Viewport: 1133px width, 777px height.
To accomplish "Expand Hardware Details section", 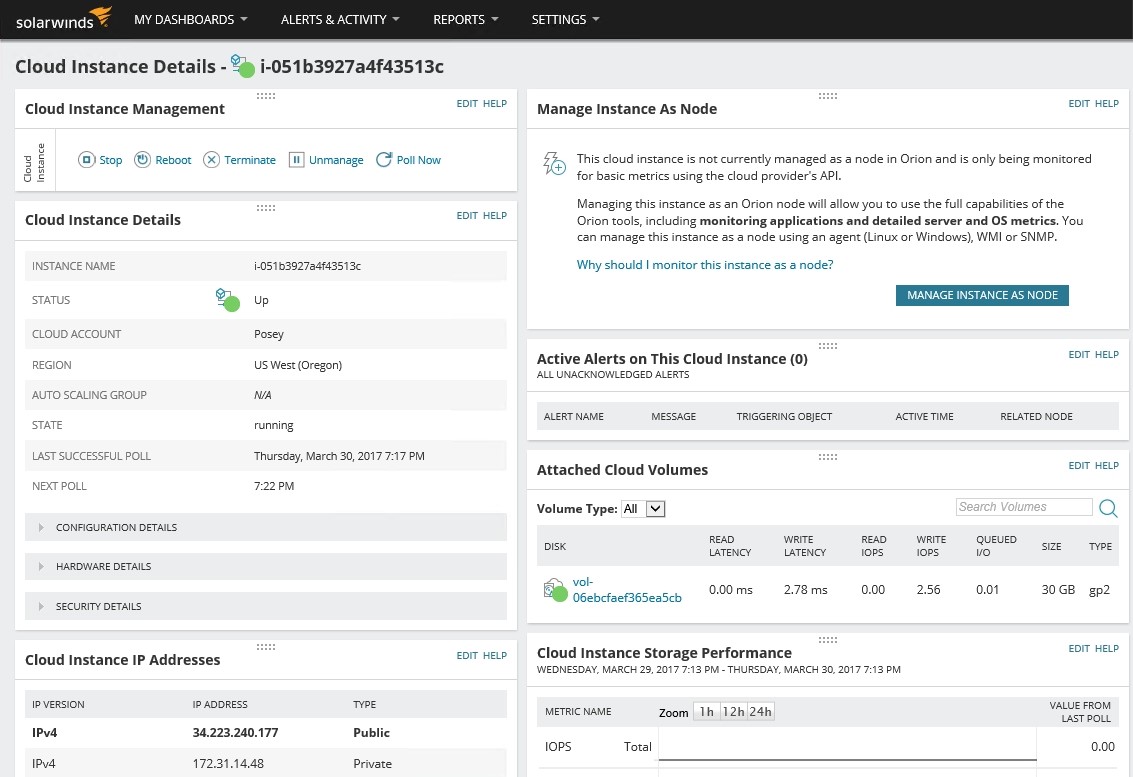I will [266, 567].
